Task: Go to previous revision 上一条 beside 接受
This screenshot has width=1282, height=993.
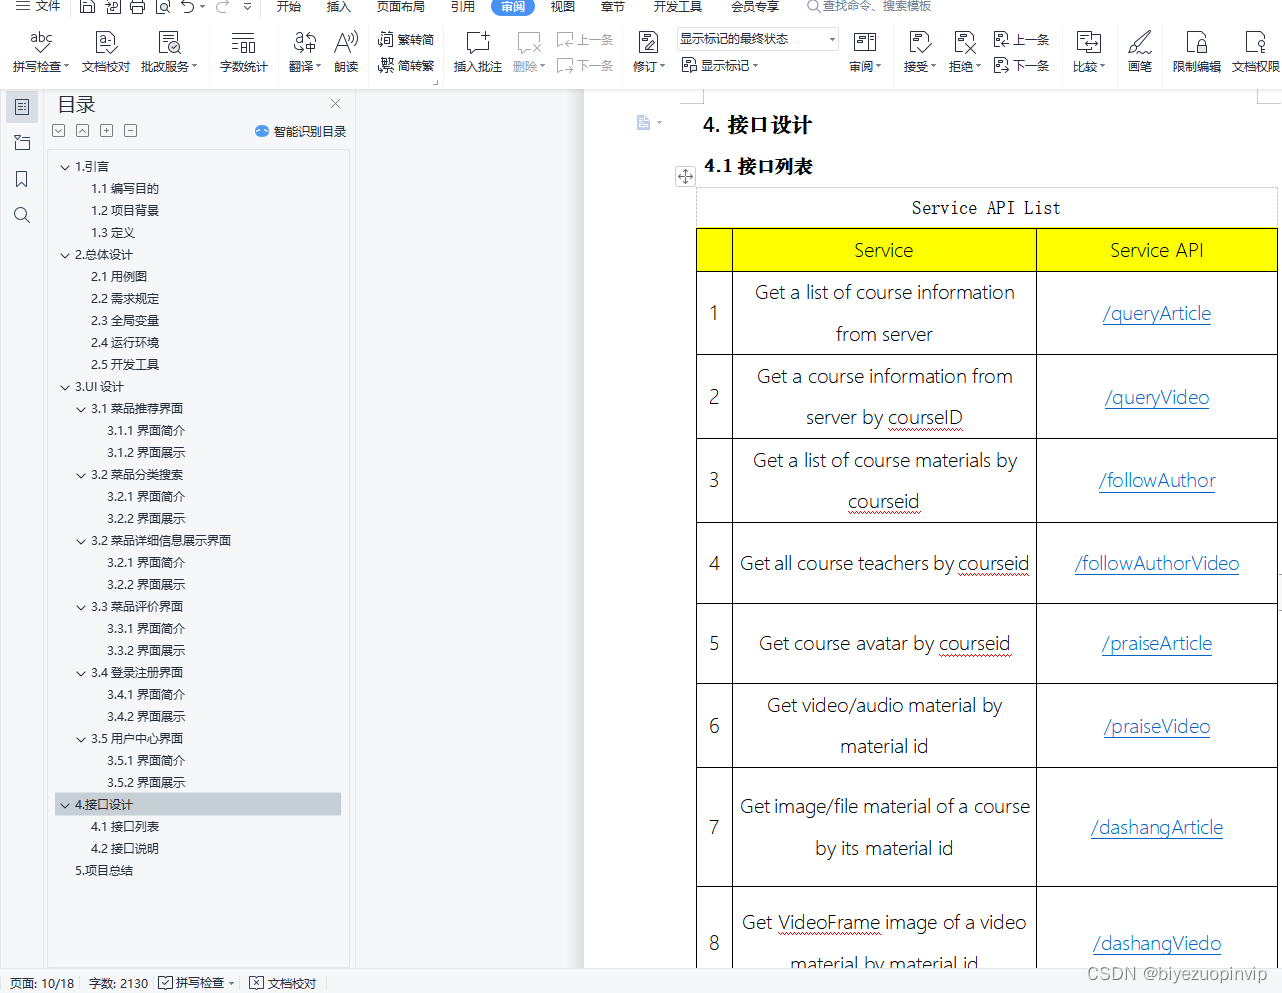Action: [1021, 40]
